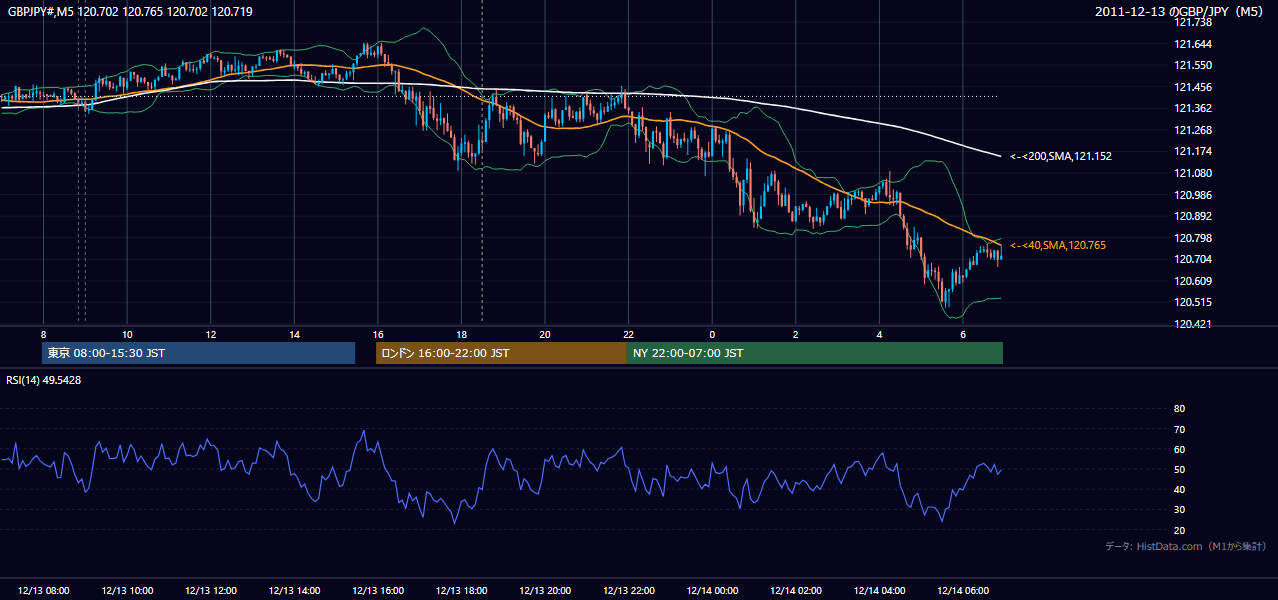Click hour label 10 under price chart
This screenshot has height=600, width=1278.
127,334
